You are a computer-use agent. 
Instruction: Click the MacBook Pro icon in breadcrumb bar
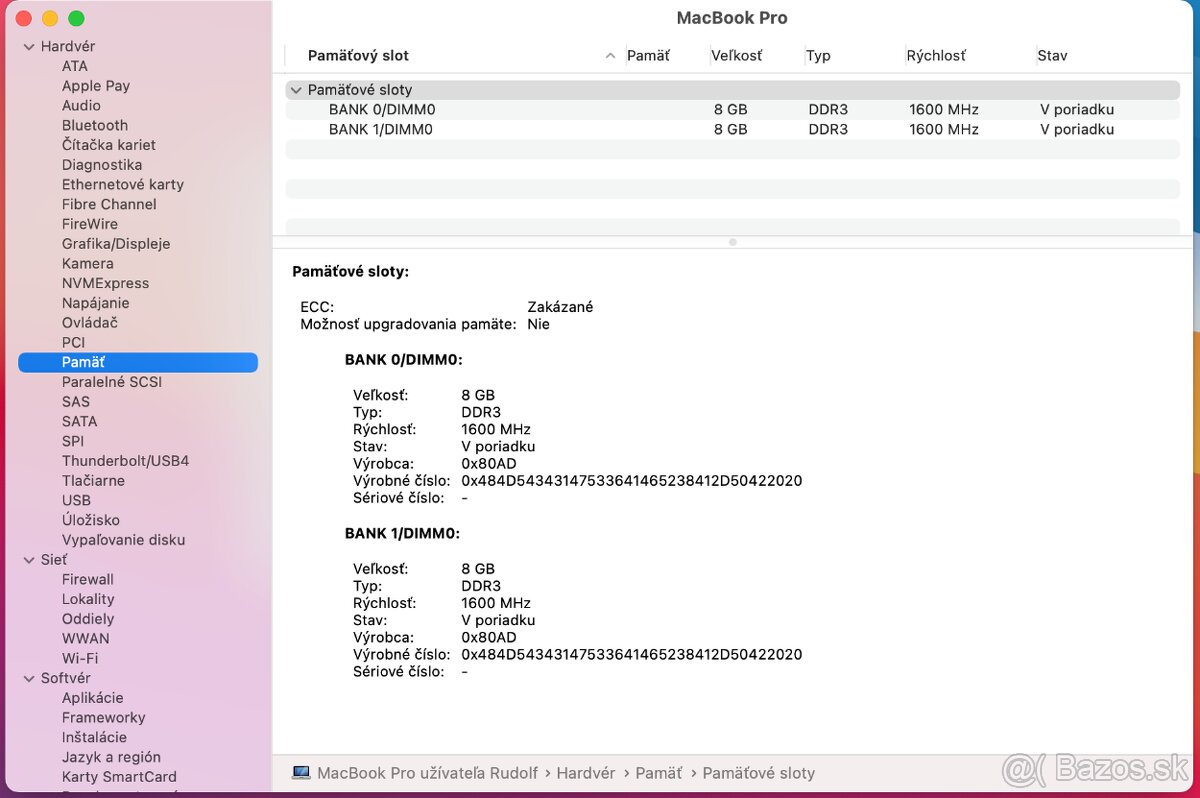(x=299, y=772)
